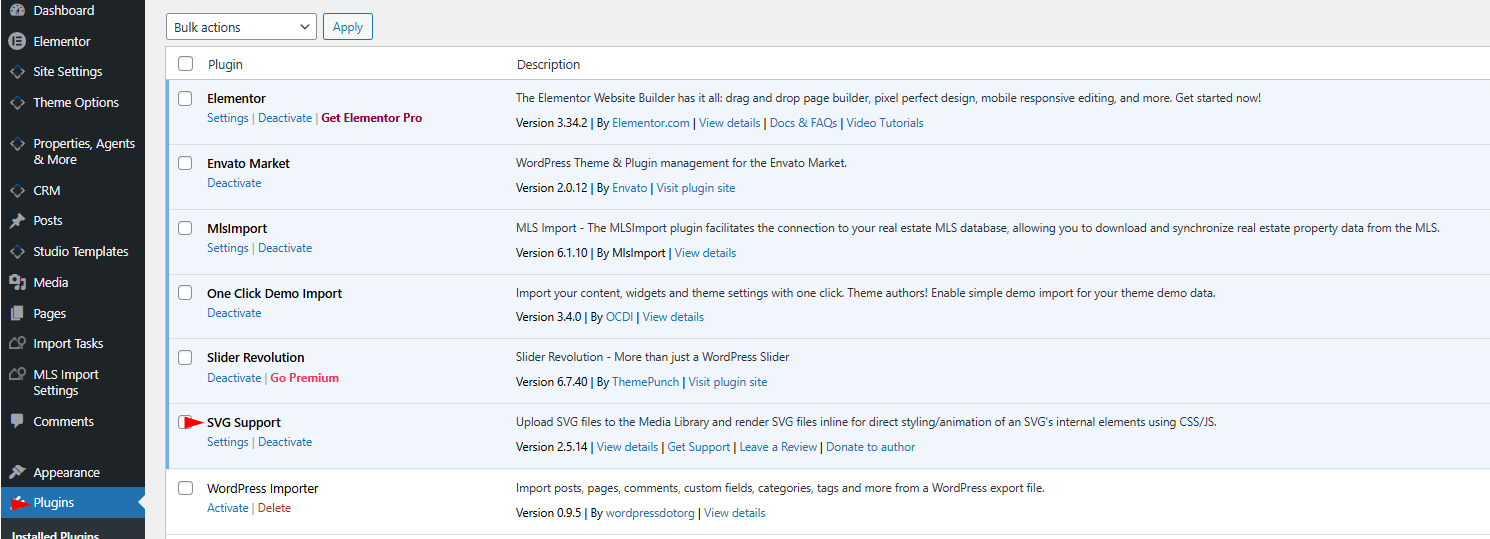Image resolution: width=1490 pixels, height=539 pixels.
Task: Click Get Elementor Pro link
Action: 371,118
